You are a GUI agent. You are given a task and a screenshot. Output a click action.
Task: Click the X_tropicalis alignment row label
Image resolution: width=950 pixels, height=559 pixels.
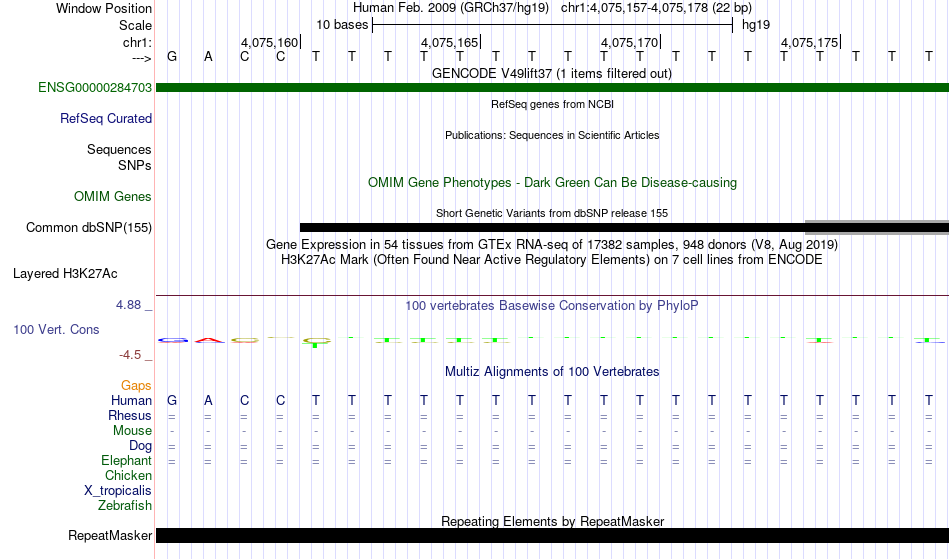(118, 491)
